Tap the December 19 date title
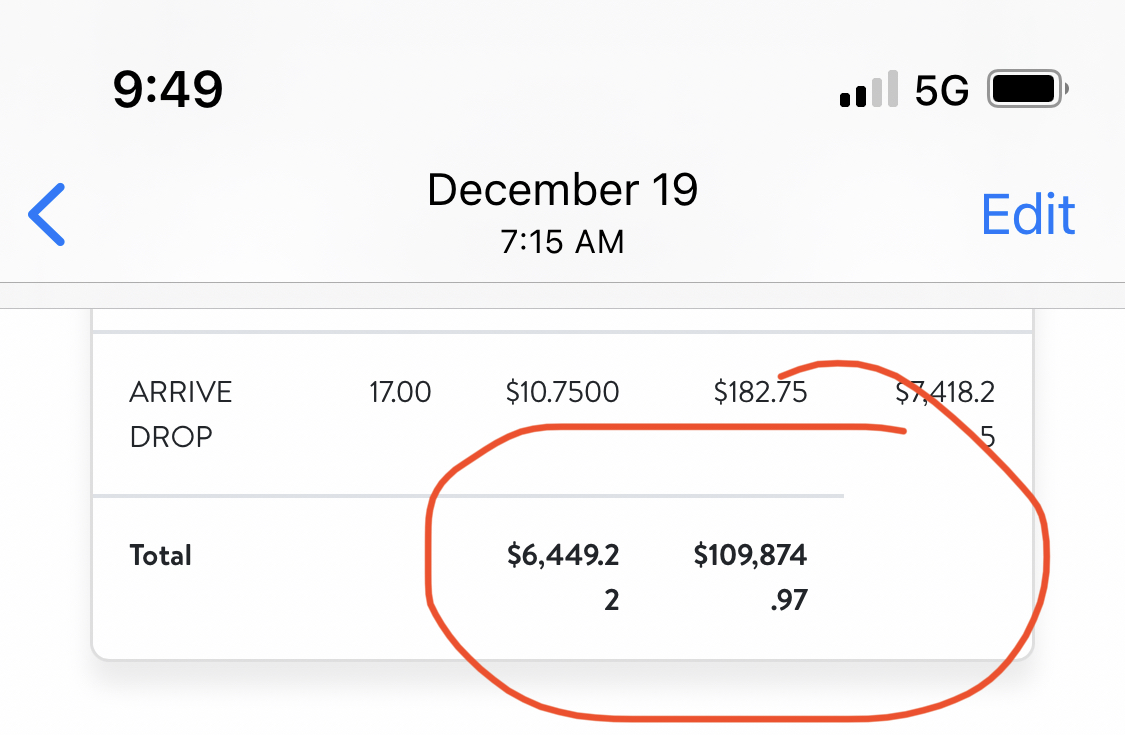The width and height of the screenshot is (1125, 735). pyautogui.click(x=562, y=189)
